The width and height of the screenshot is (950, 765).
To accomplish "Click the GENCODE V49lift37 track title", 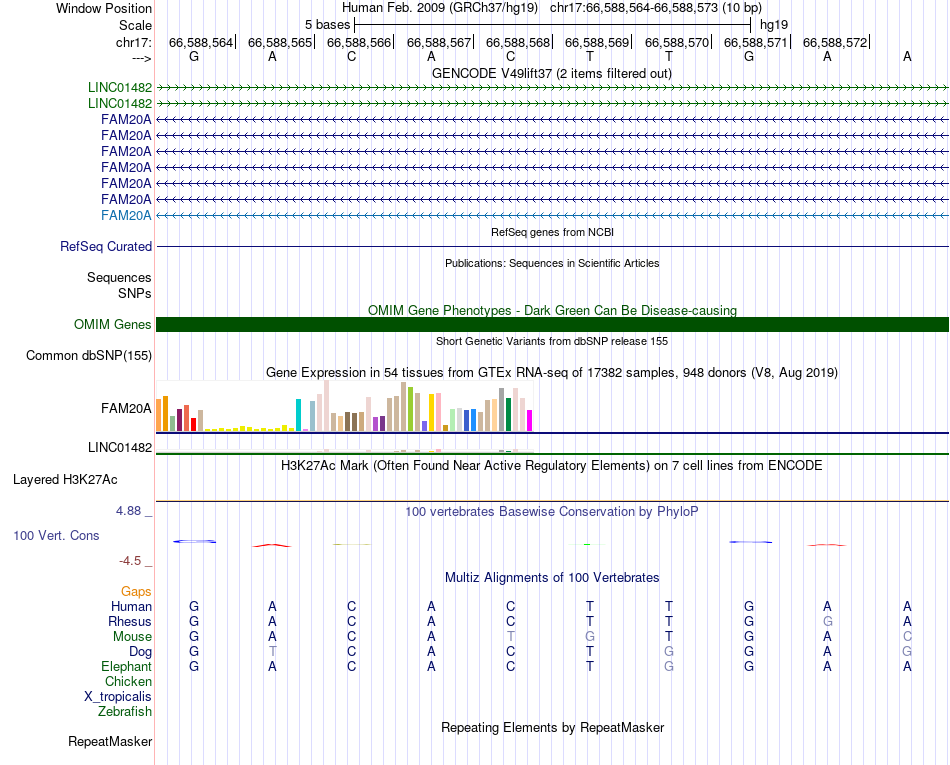I will tap(552, 73).
